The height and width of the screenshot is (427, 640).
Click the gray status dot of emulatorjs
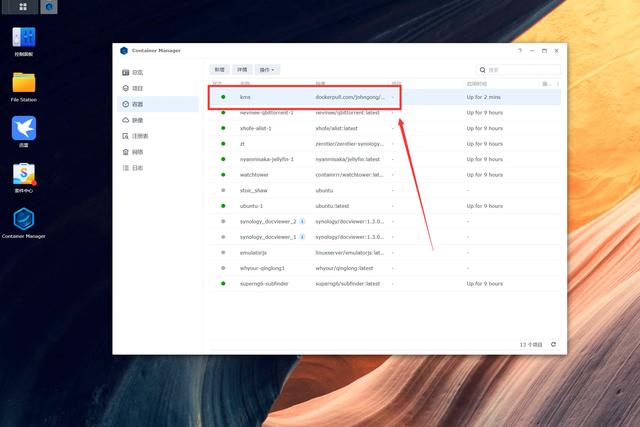pos(223,252)
